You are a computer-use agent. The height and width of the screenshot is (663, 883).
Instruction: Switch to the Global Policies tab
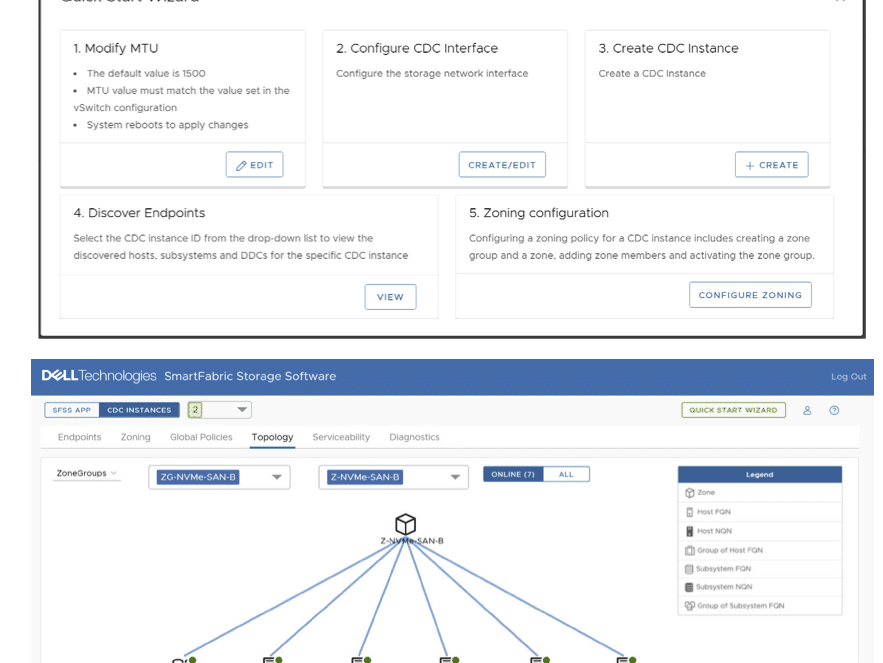click(x=201, y=437)
